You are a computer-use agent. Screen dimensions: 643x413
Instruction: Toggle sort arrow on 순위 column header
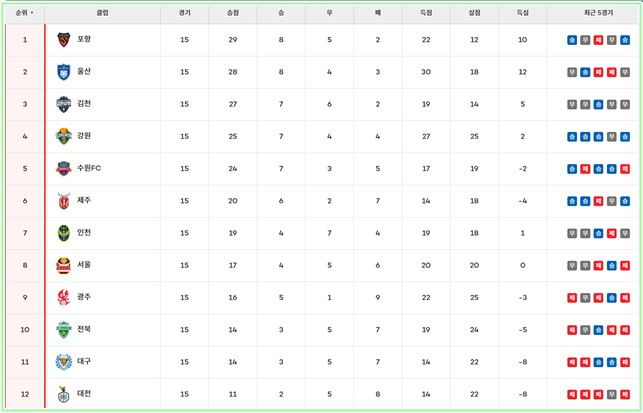click(x=24, y=14)
